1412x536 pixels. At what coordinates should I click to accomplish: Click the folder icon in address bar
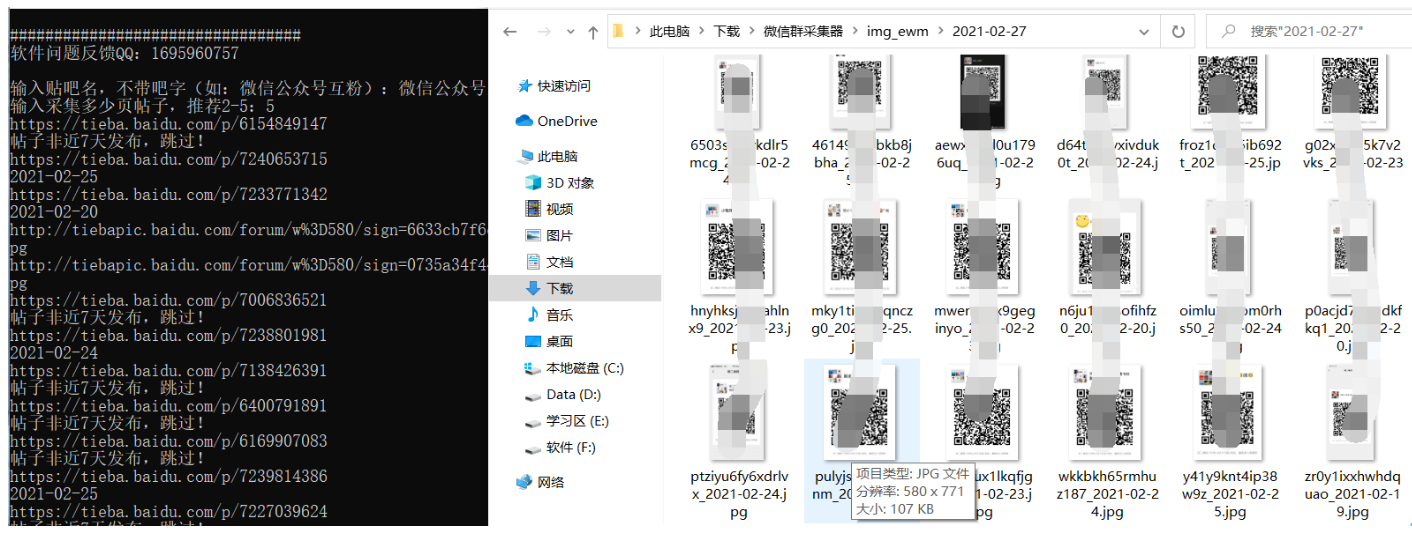tap(619, 31)
